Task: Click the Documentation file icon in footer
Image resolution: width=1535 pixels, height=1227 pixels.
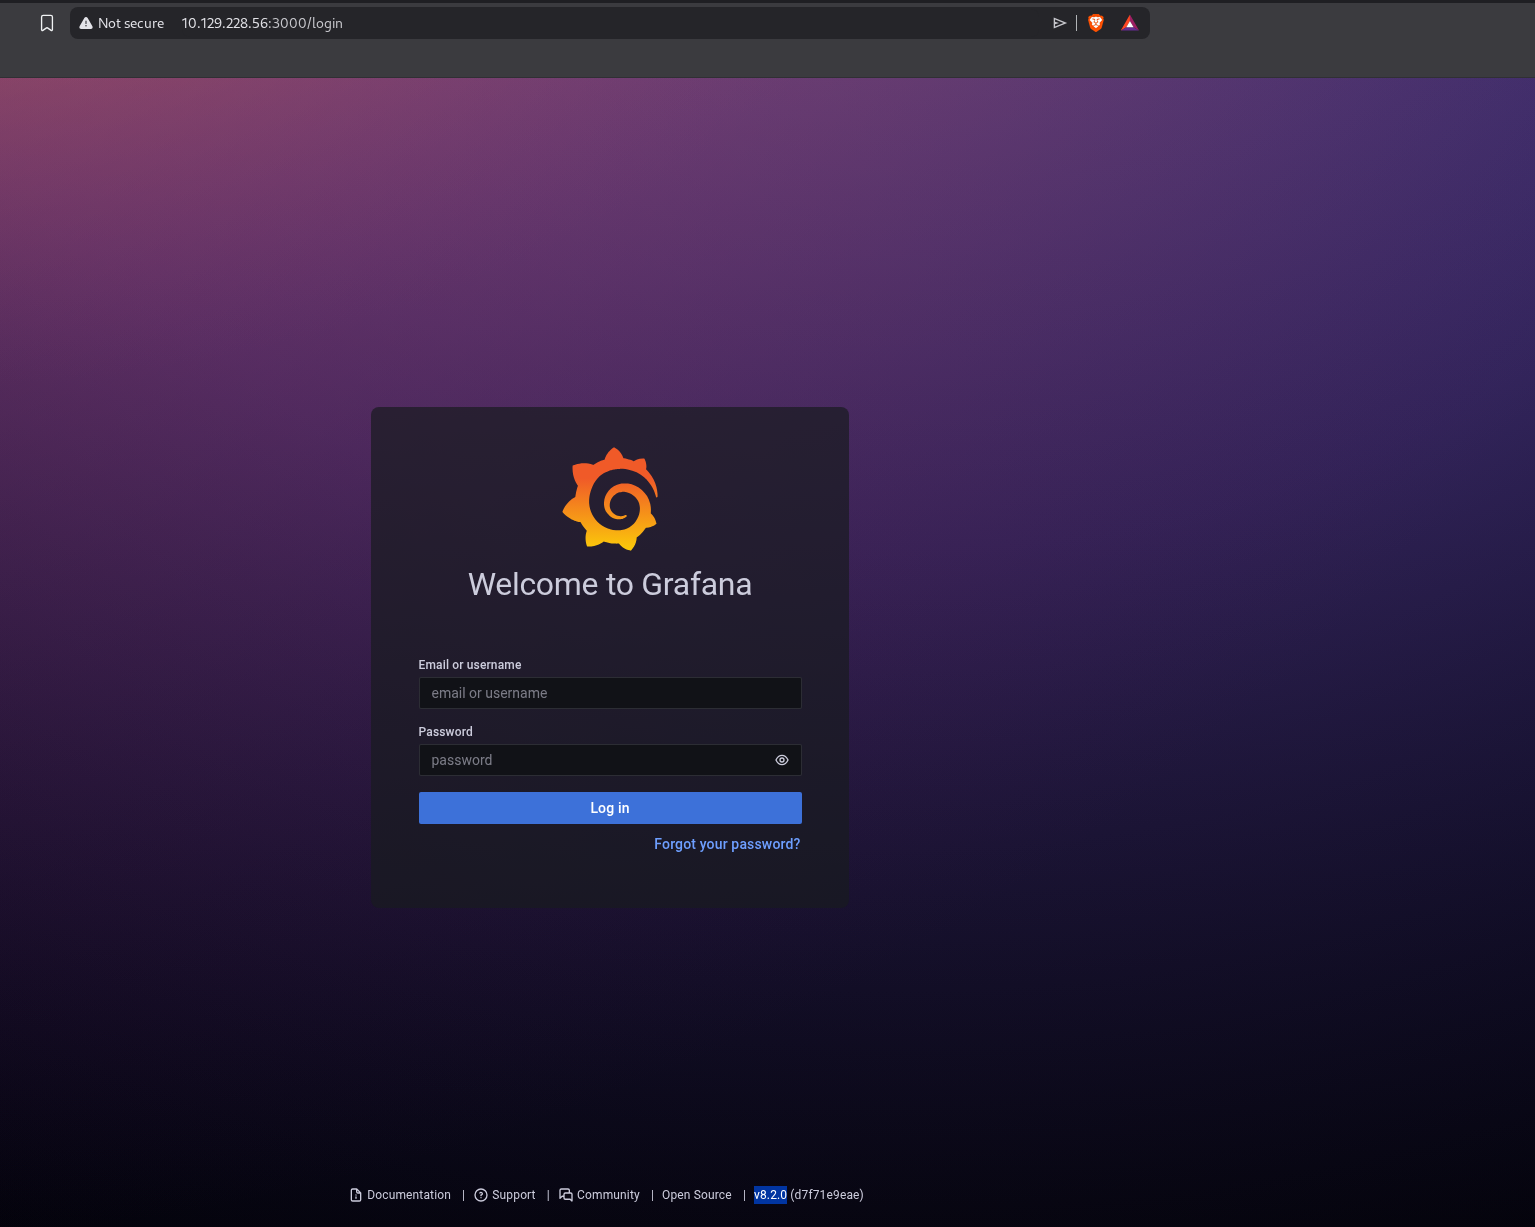Action: point(356,1195)
